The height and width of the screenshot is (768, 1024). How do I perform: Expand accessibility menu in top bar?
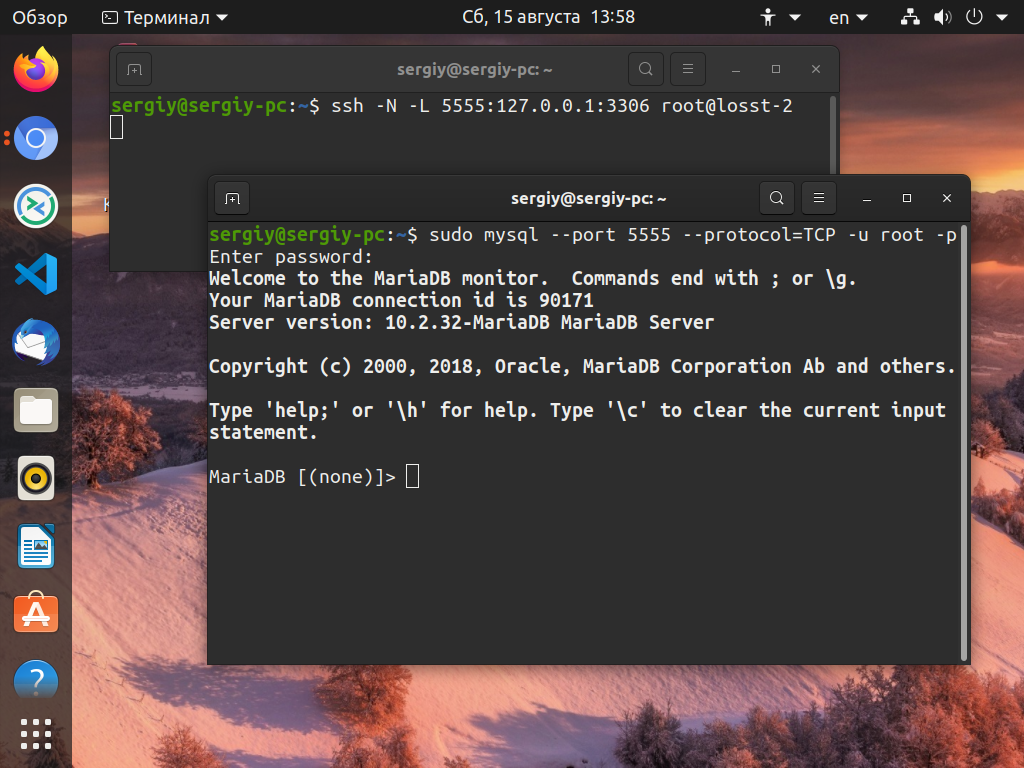click(780, 18)
